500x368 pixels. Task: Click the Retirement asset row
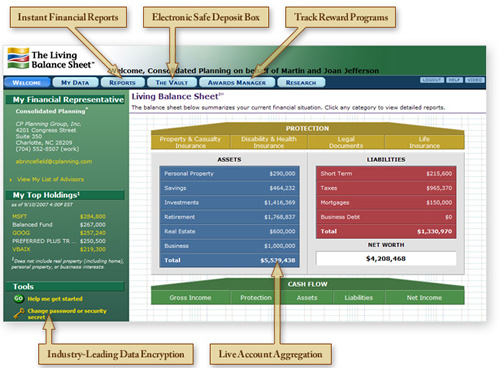click(x=229, y=217)
